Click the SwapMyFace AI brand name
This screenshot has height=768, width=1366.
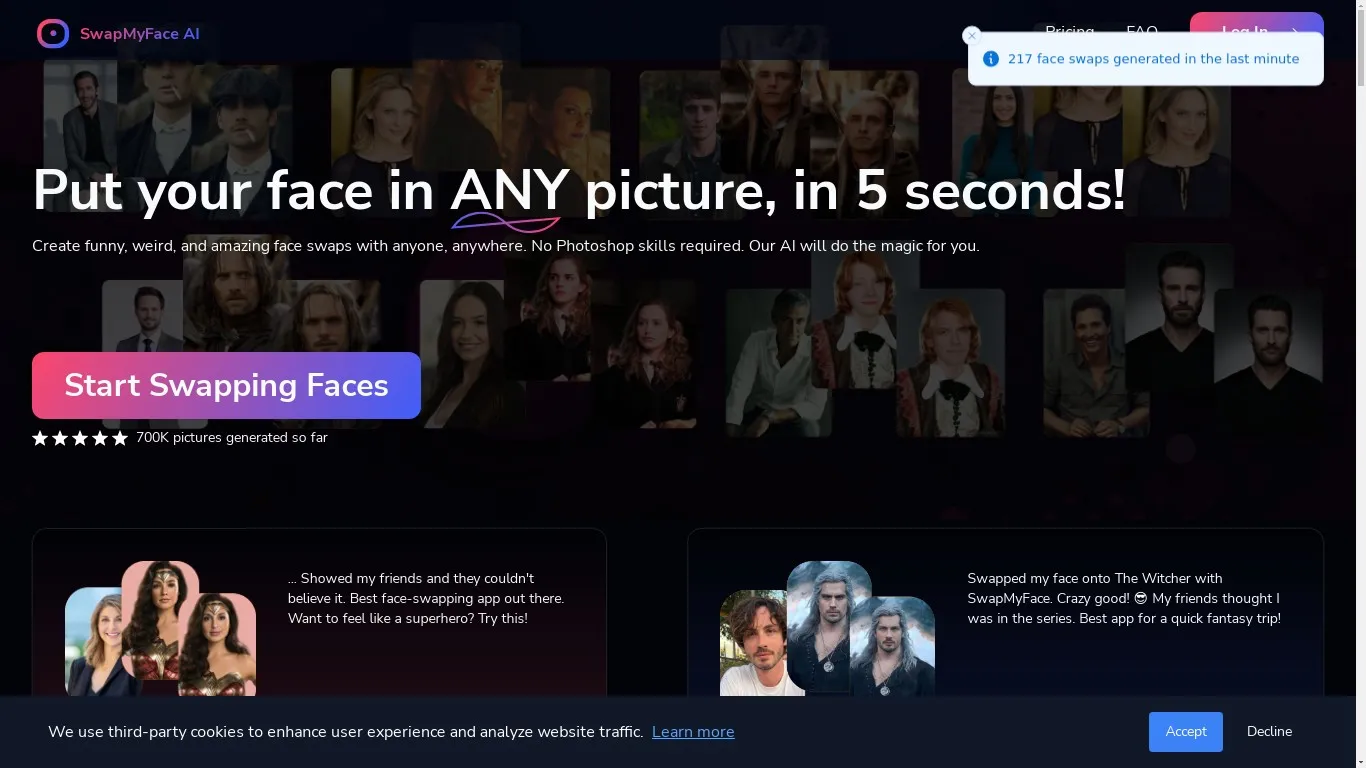pyautogui.click(x=140, y=34)
